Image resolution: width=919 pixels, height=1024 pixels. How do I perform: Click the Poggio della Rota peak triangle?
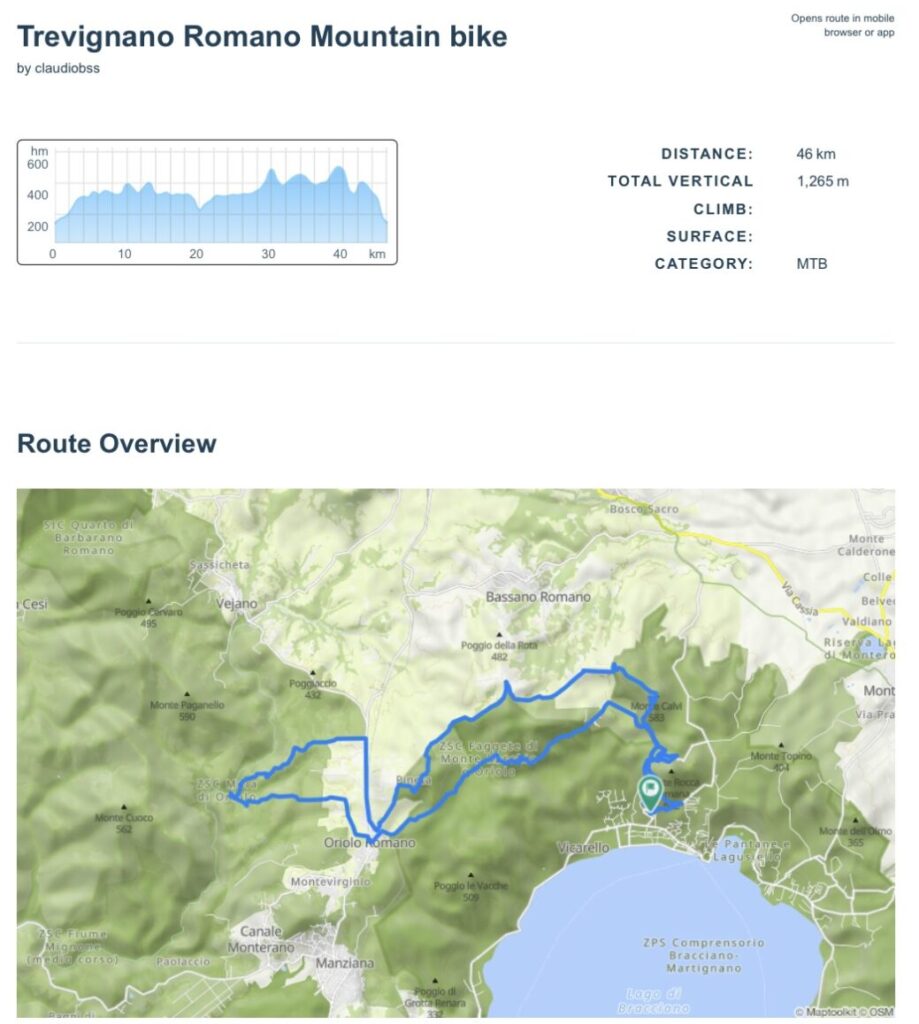point(499,634)
